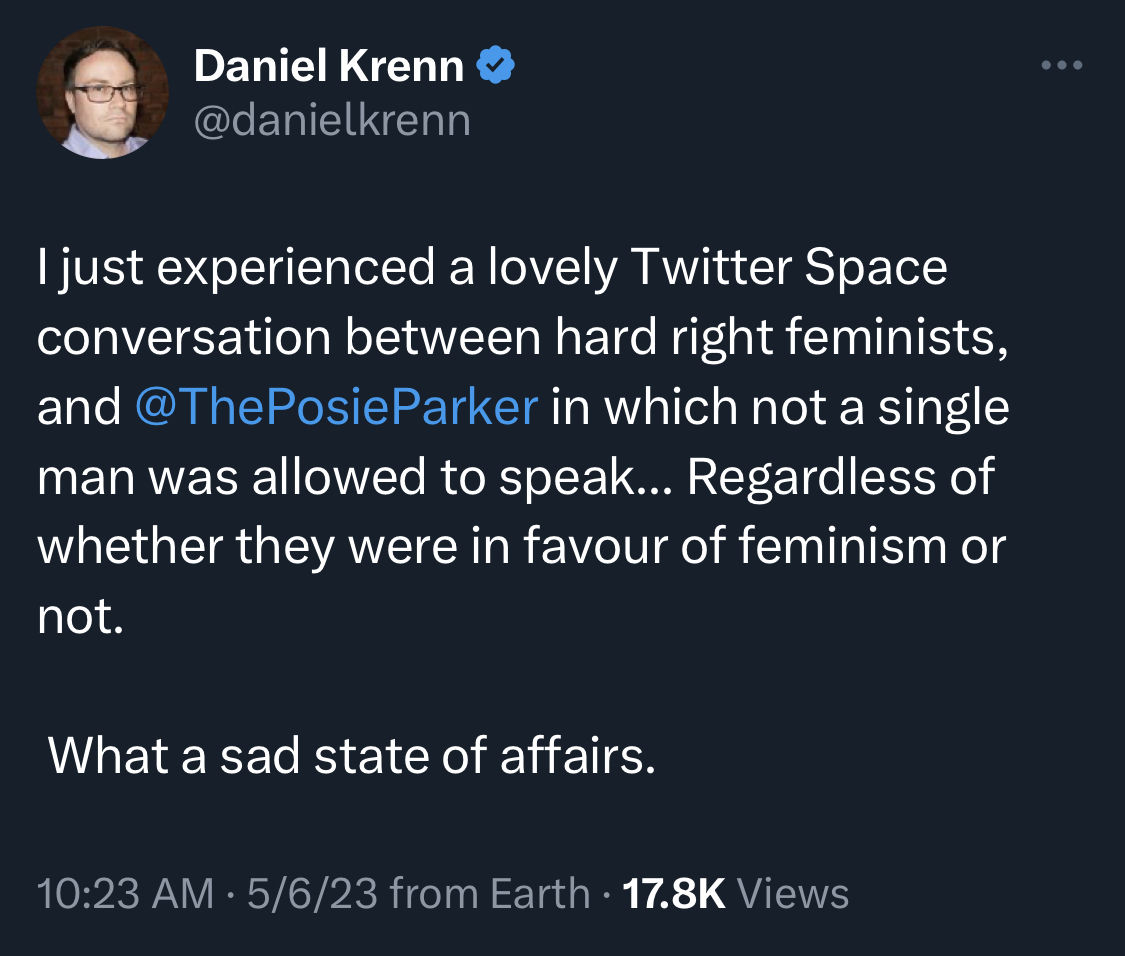The height and width of the screenshot is (956, 1125).
Task: Click the 17.8K view count number
Action: (673, 892)
